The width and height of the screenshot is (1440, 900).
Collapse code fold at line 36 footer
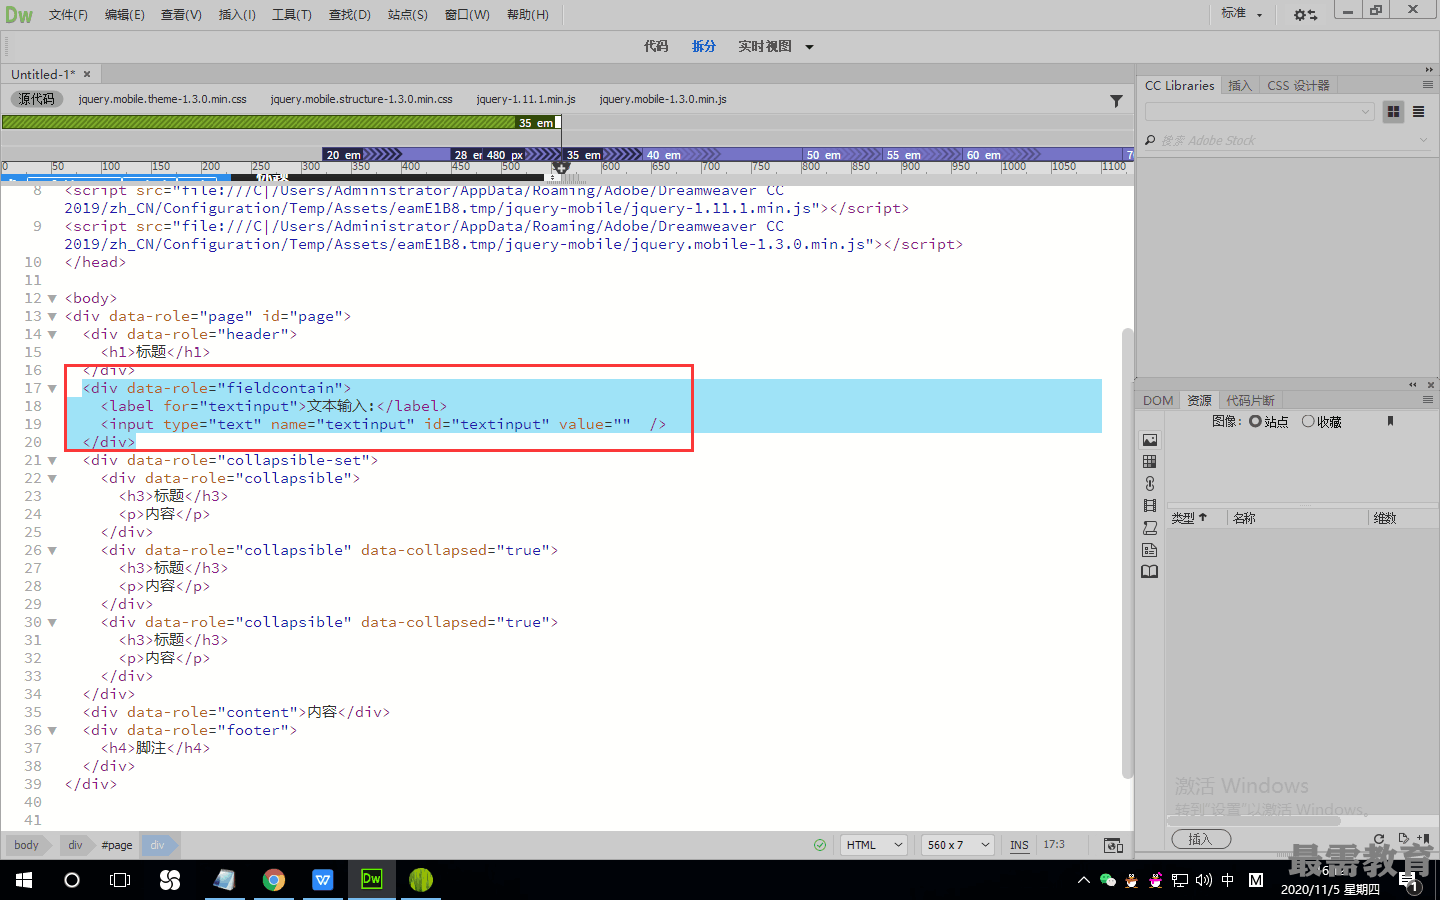pos(52,730)
